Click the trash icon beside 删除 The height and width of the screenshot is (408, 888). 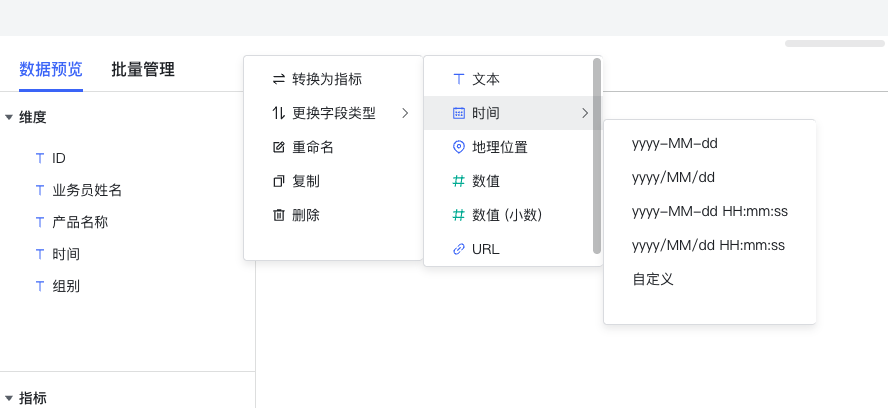pyautogui.click(x=279, y=215)
